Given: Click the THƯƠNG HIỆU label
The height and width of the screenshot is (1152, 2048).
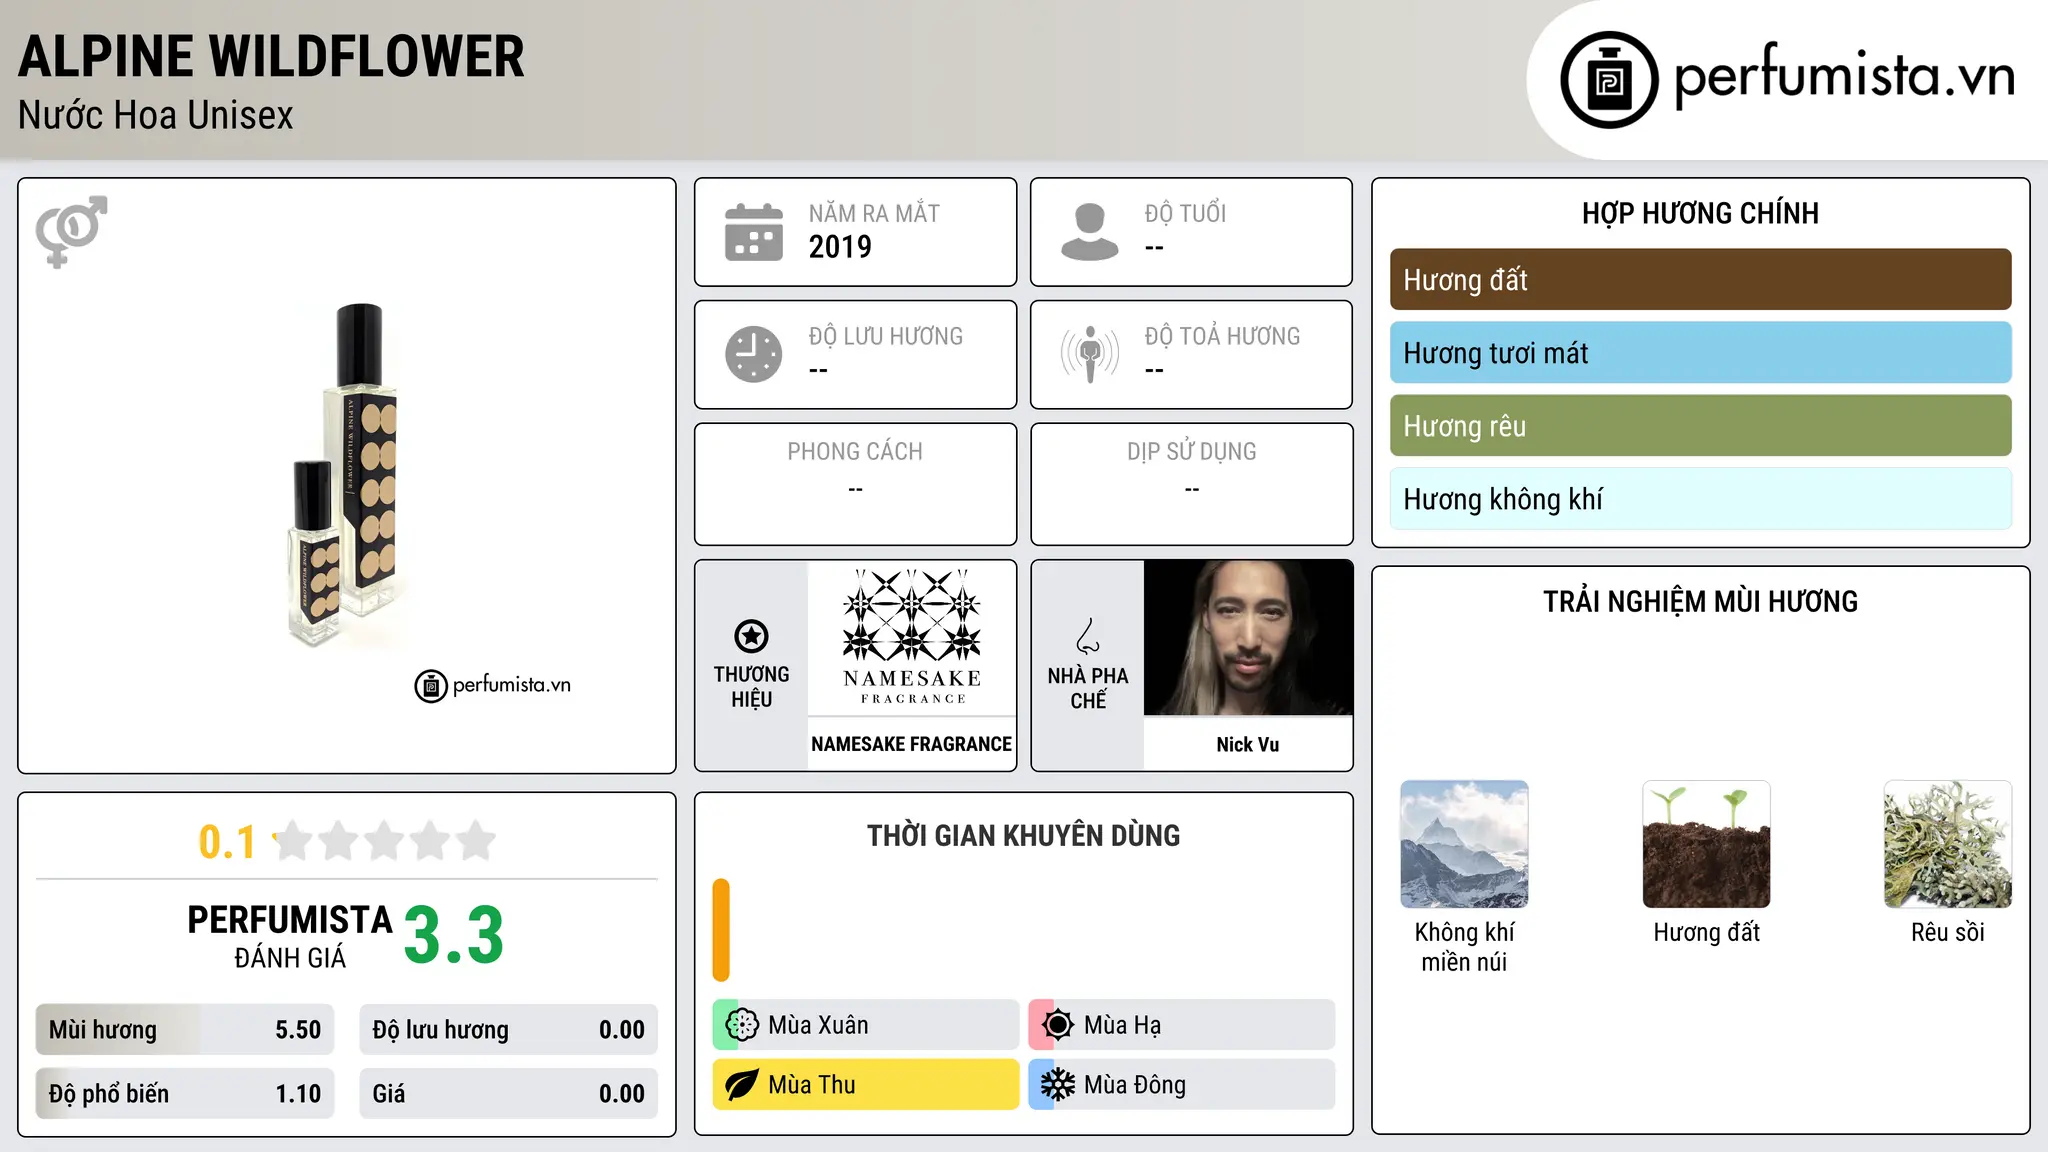Looking at the screenshot, I should pos(751,687).
